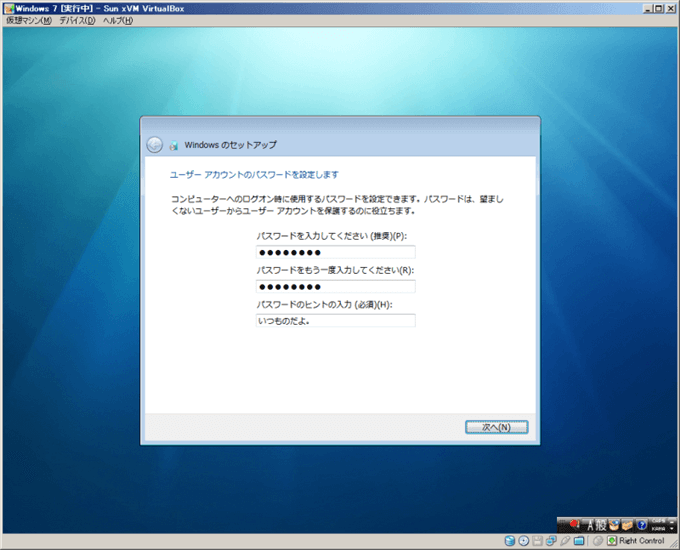Click the 次へ(N) button
This screenshot has width=680, height=550.
click(496, 427)
